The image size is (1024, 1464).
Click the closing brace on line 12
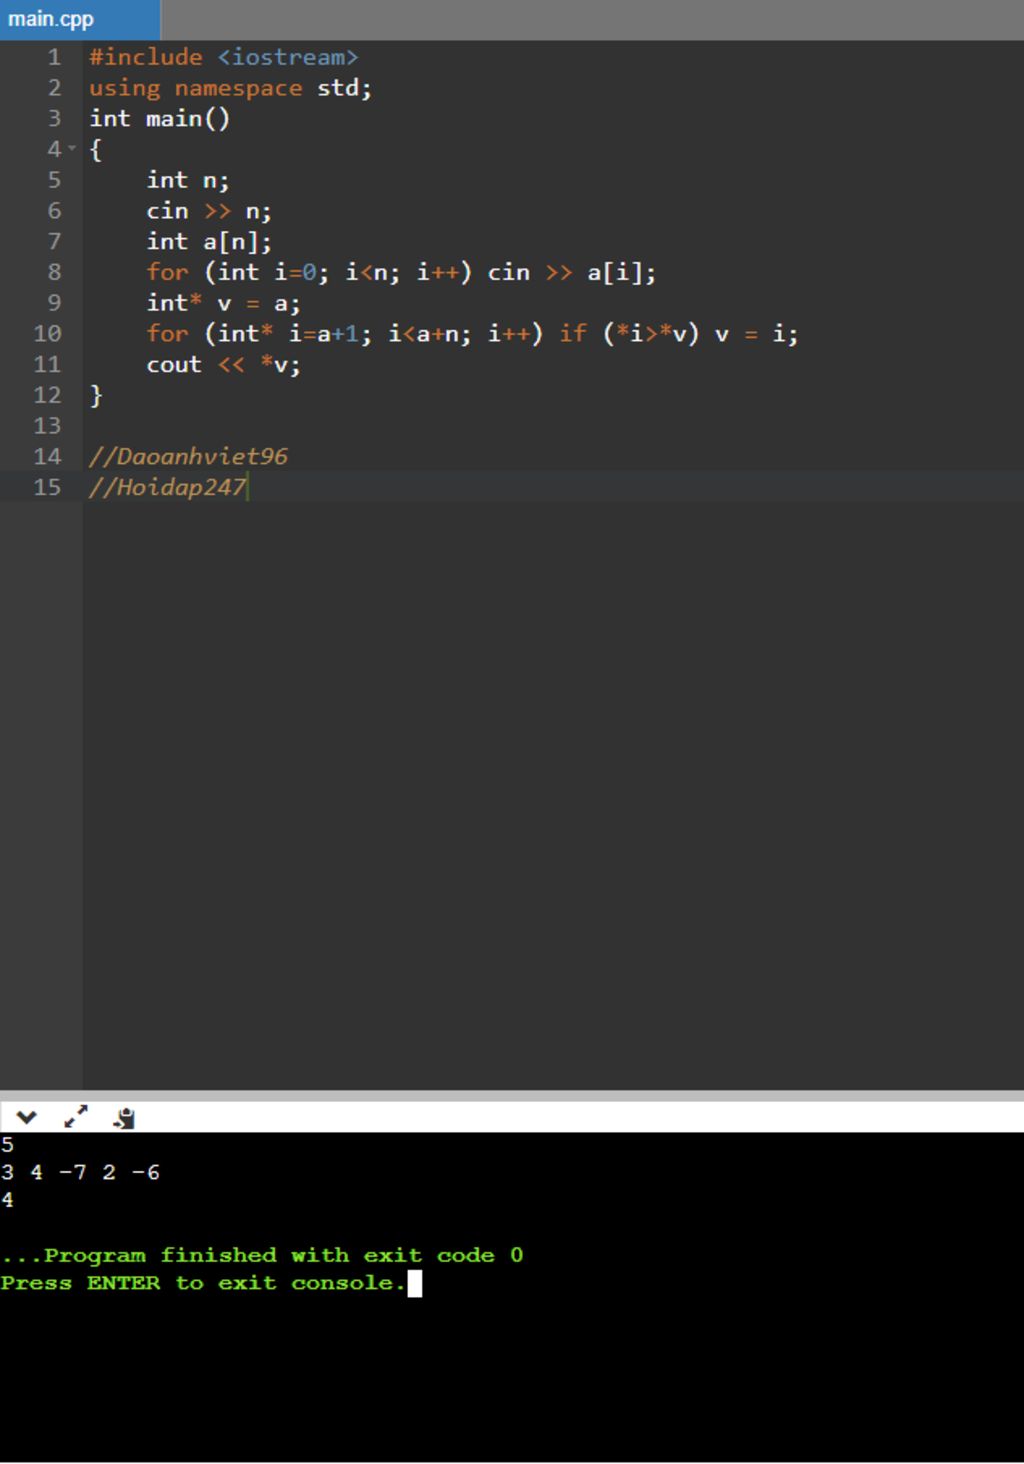[96, 395]
